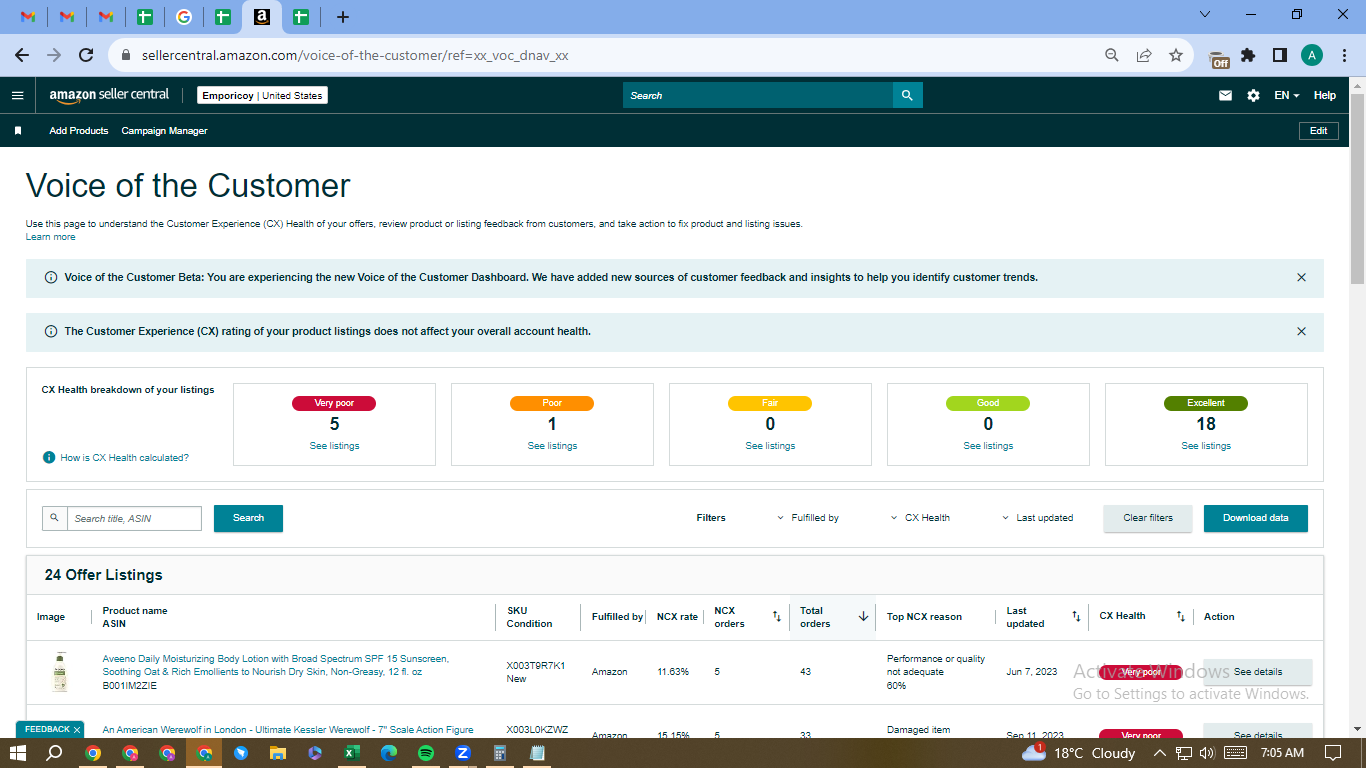Viewport: 1366px width, 768px height.
Task: See listings under Poor CX Health
Action: point(552,446)
